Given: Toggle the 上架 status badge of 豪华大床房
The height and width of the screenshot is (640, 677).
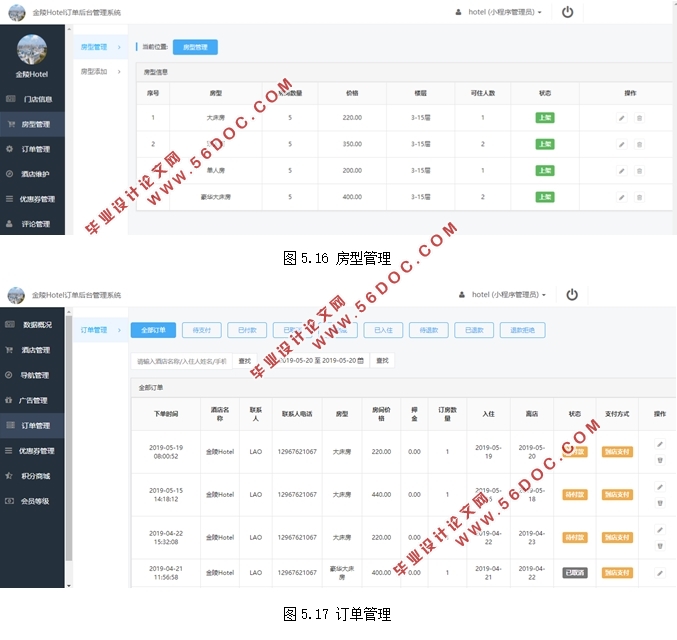Looking at the screenshot, I should click(545, 196).
